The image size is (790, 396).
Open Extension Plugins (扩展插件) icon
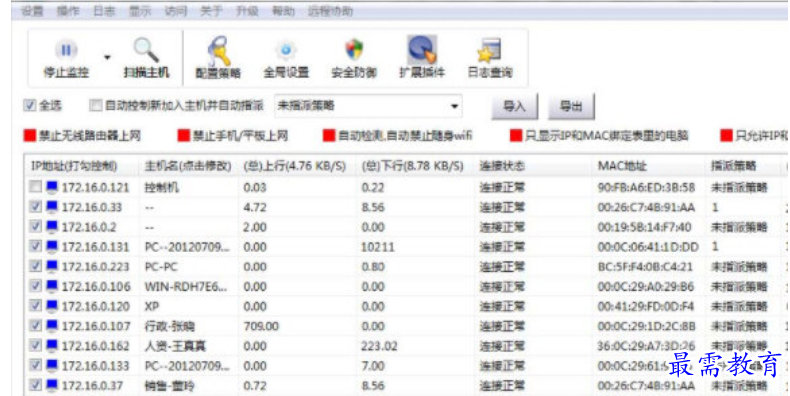[422, 50]
